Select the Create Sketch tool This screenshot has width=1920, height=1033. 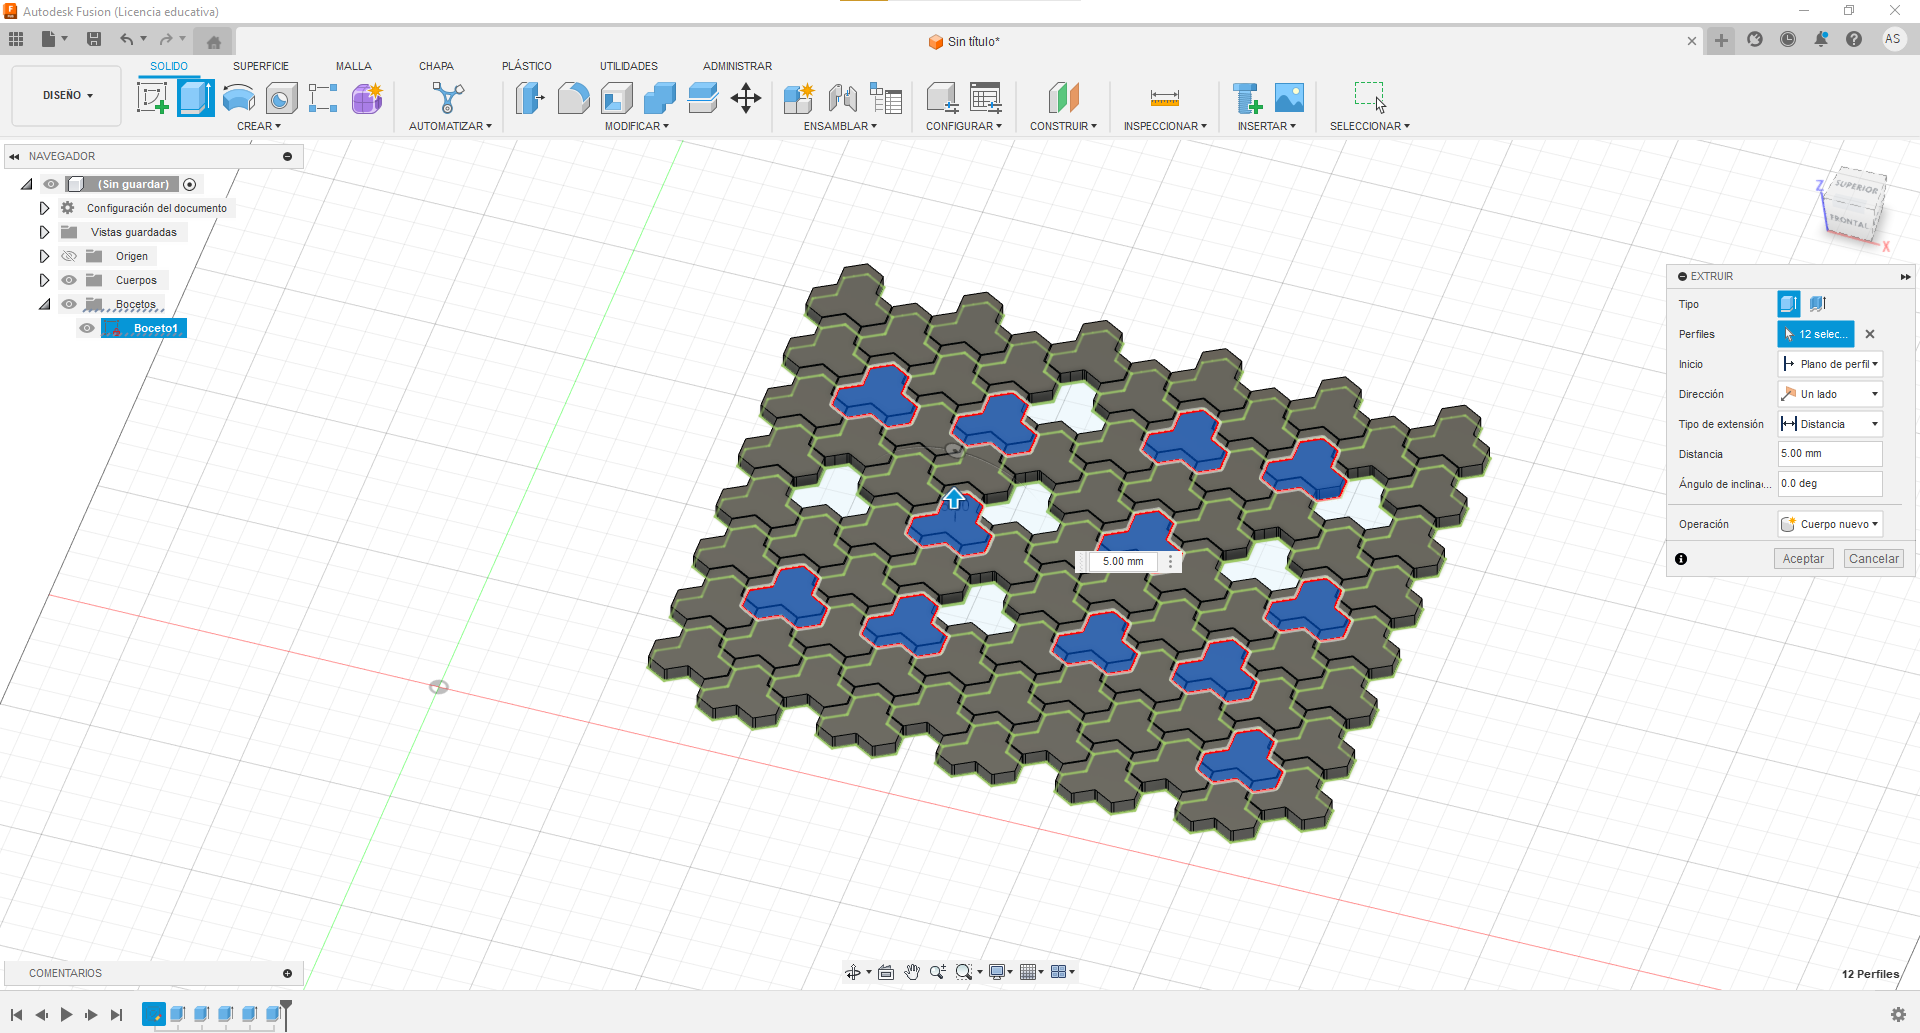(152, 98)
